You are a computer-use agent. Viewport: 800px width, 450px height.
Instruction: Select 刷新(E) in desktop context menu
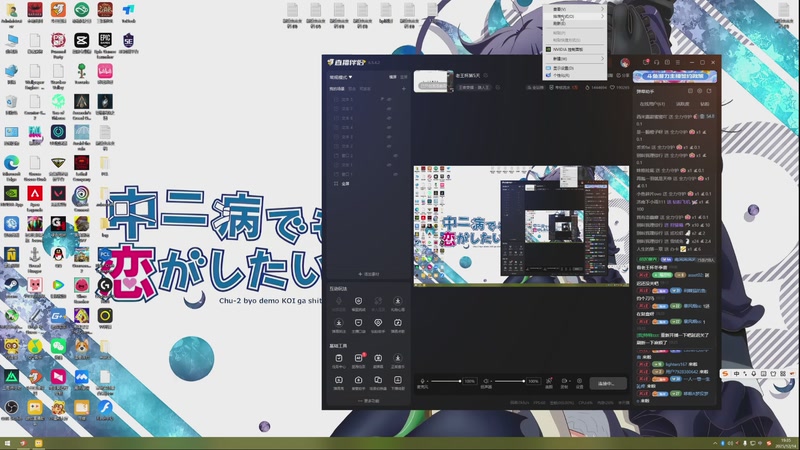click(574, 23)
